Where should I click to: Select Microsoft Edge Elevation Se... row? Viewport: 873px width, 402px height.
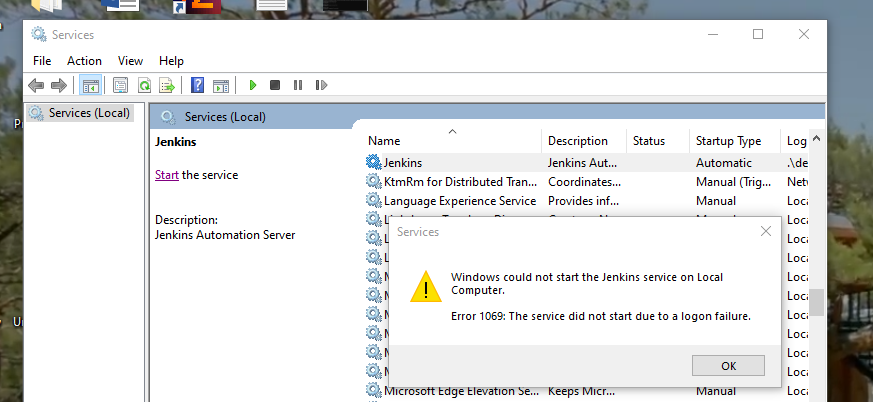pos(586,391)
